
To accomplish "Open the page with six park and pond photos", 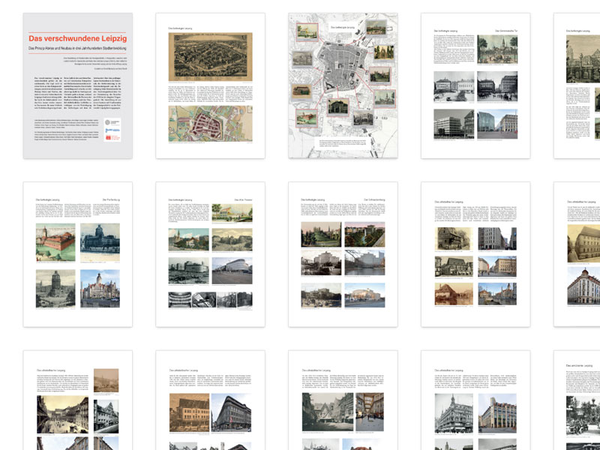I will point(343,254).
